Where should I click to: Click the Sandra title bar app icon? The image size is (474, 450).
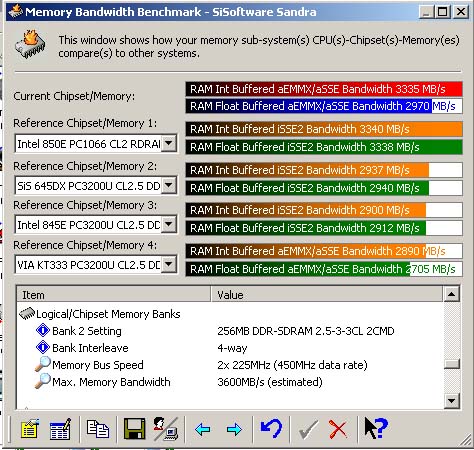(15, 11)
